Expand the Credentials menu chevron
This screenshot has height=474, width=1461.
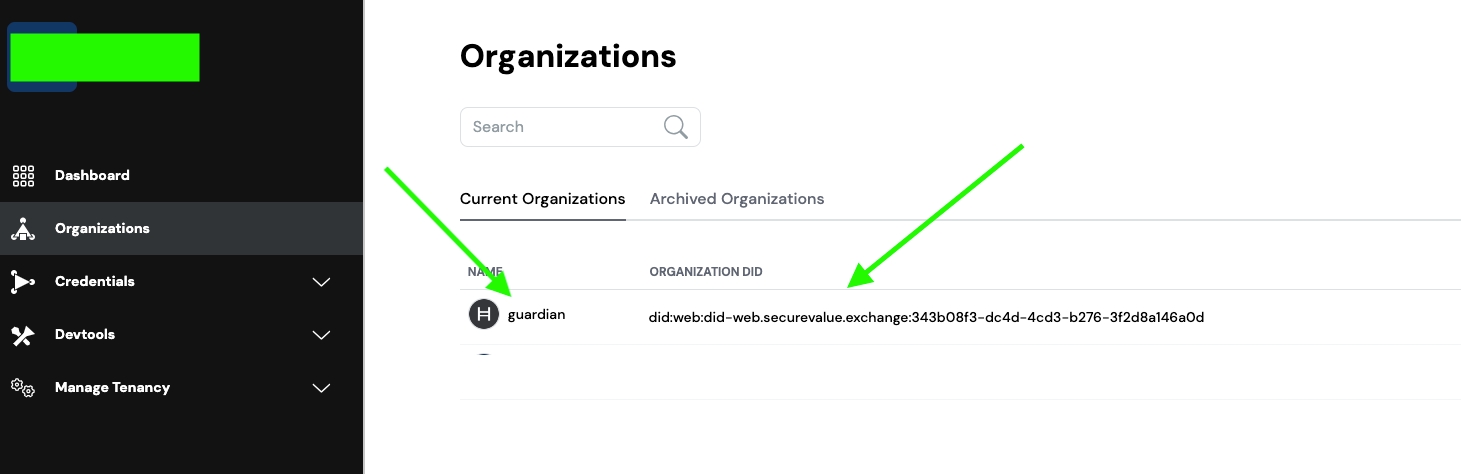tap(321, 282)
